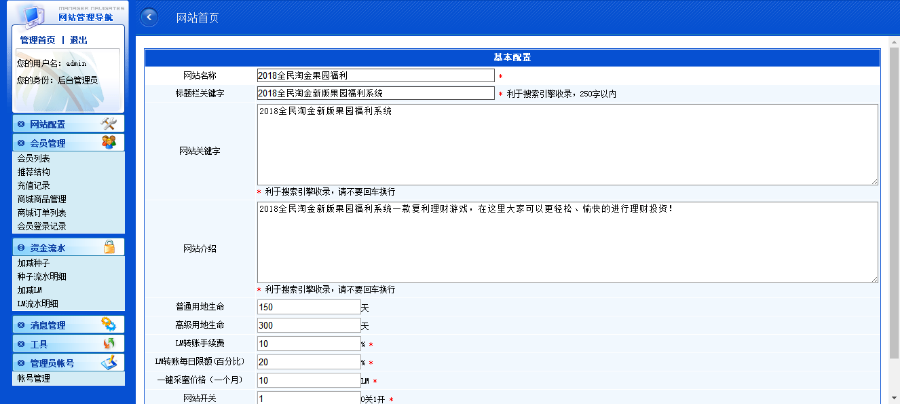Open the 网站配置 menu header
Screen dimensions: 900x404
pyautogui.click(x=68, y=124)
